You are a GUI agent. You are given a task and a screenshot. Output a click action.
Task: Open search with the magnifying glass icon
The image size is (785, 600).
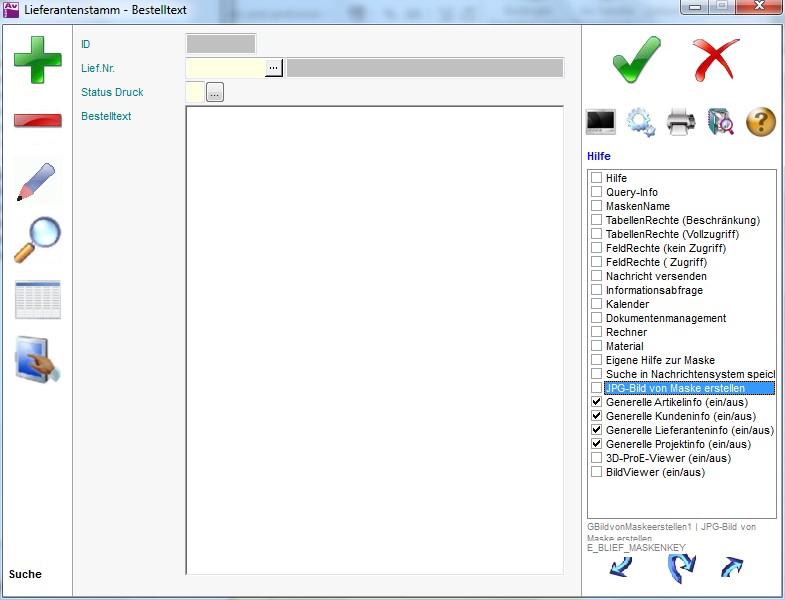[37, 240]
